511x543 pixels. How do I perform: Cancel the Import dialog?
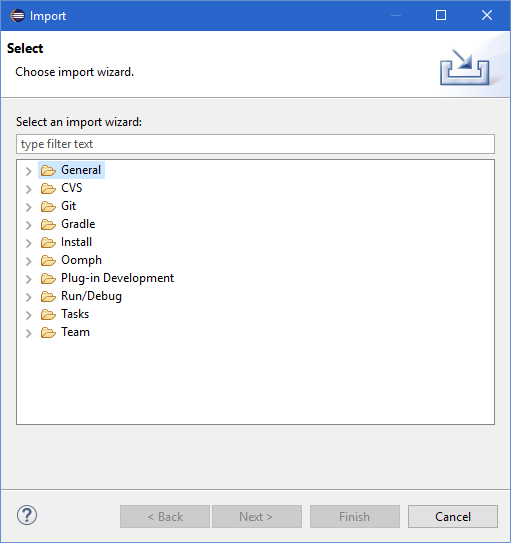click(453, 517)
